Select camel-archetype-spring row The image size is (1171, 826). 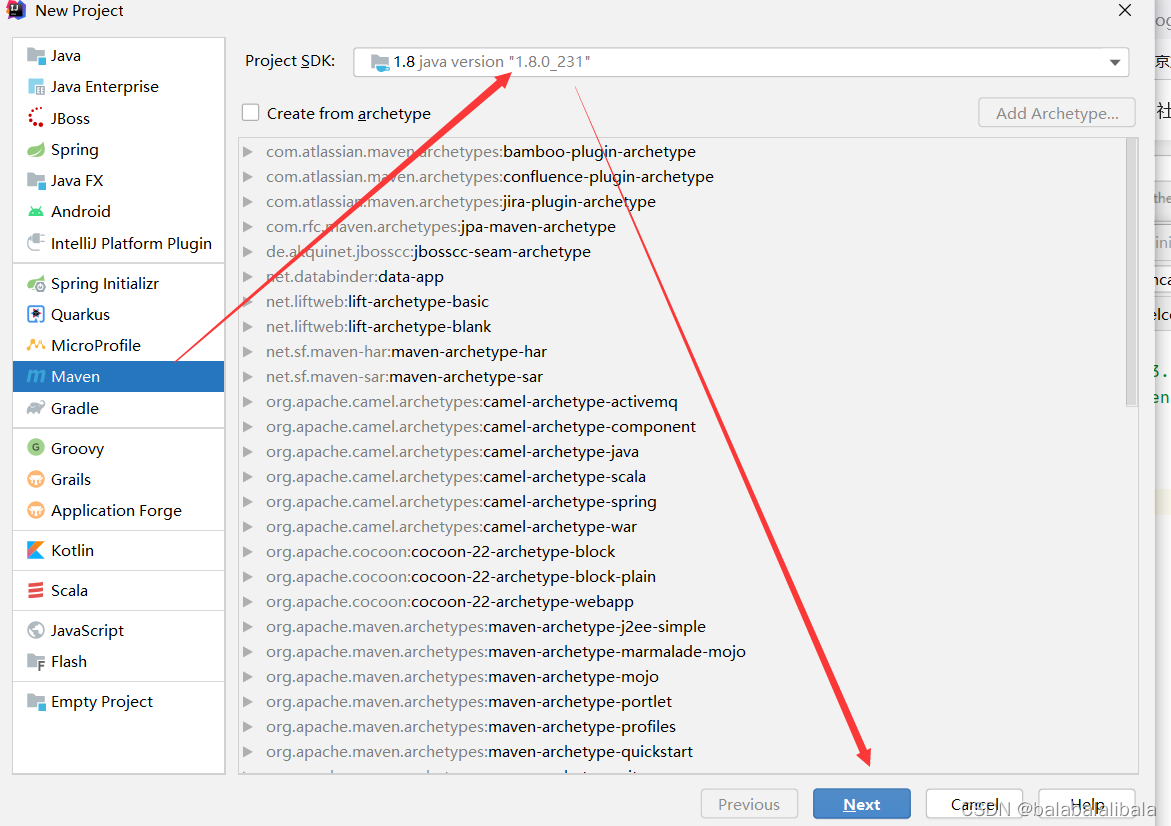click(x=683, y=502)
